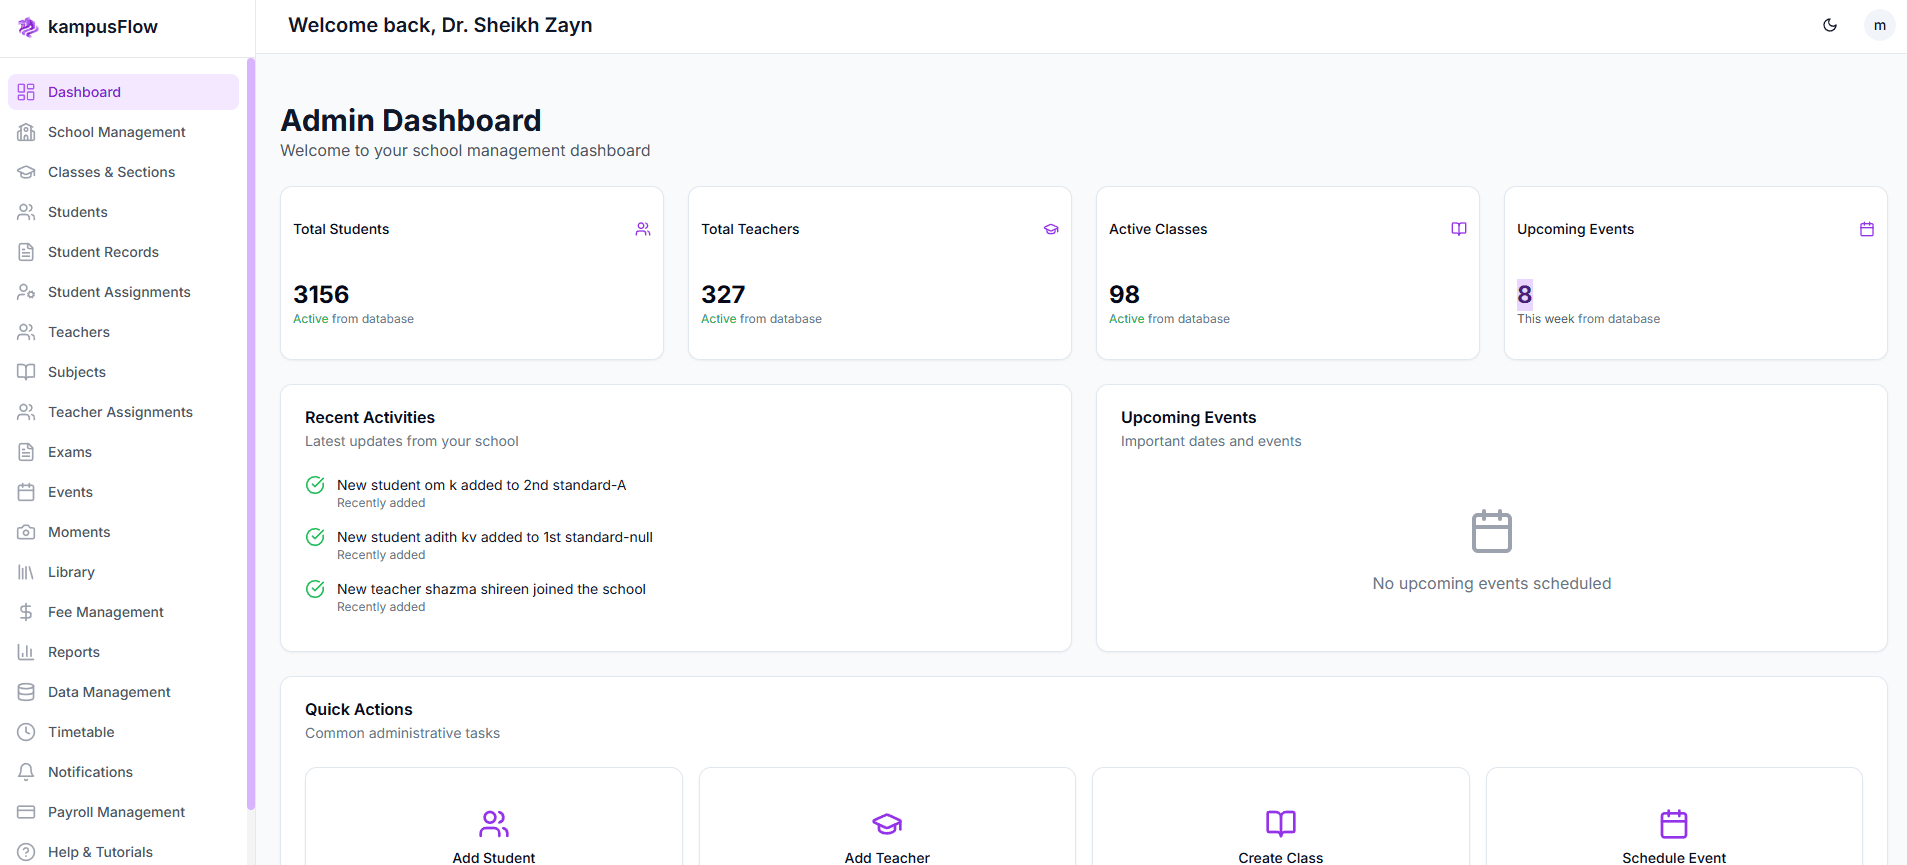Click 'New teacher shazma shireen joined' text
1907x865 pixels.
point(491,589)
